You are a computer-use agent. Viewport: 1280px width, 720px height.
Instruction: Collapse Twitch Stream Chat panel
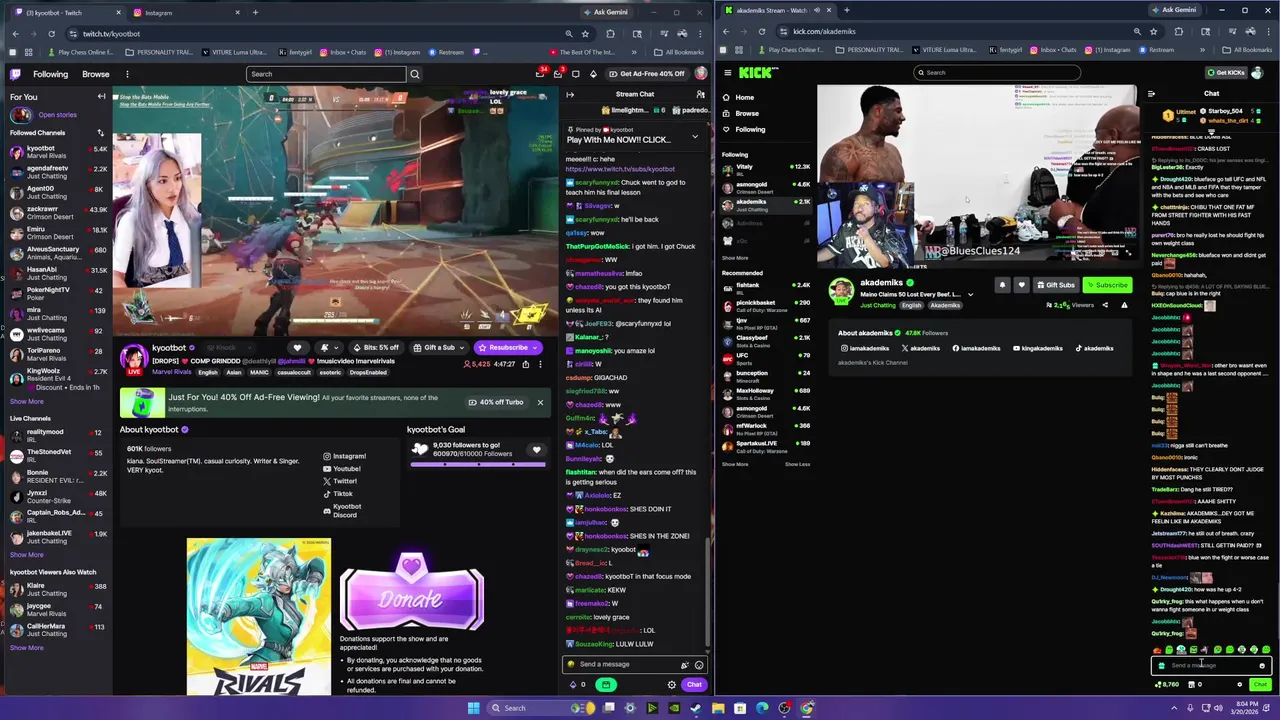click(x=570, y=94)
